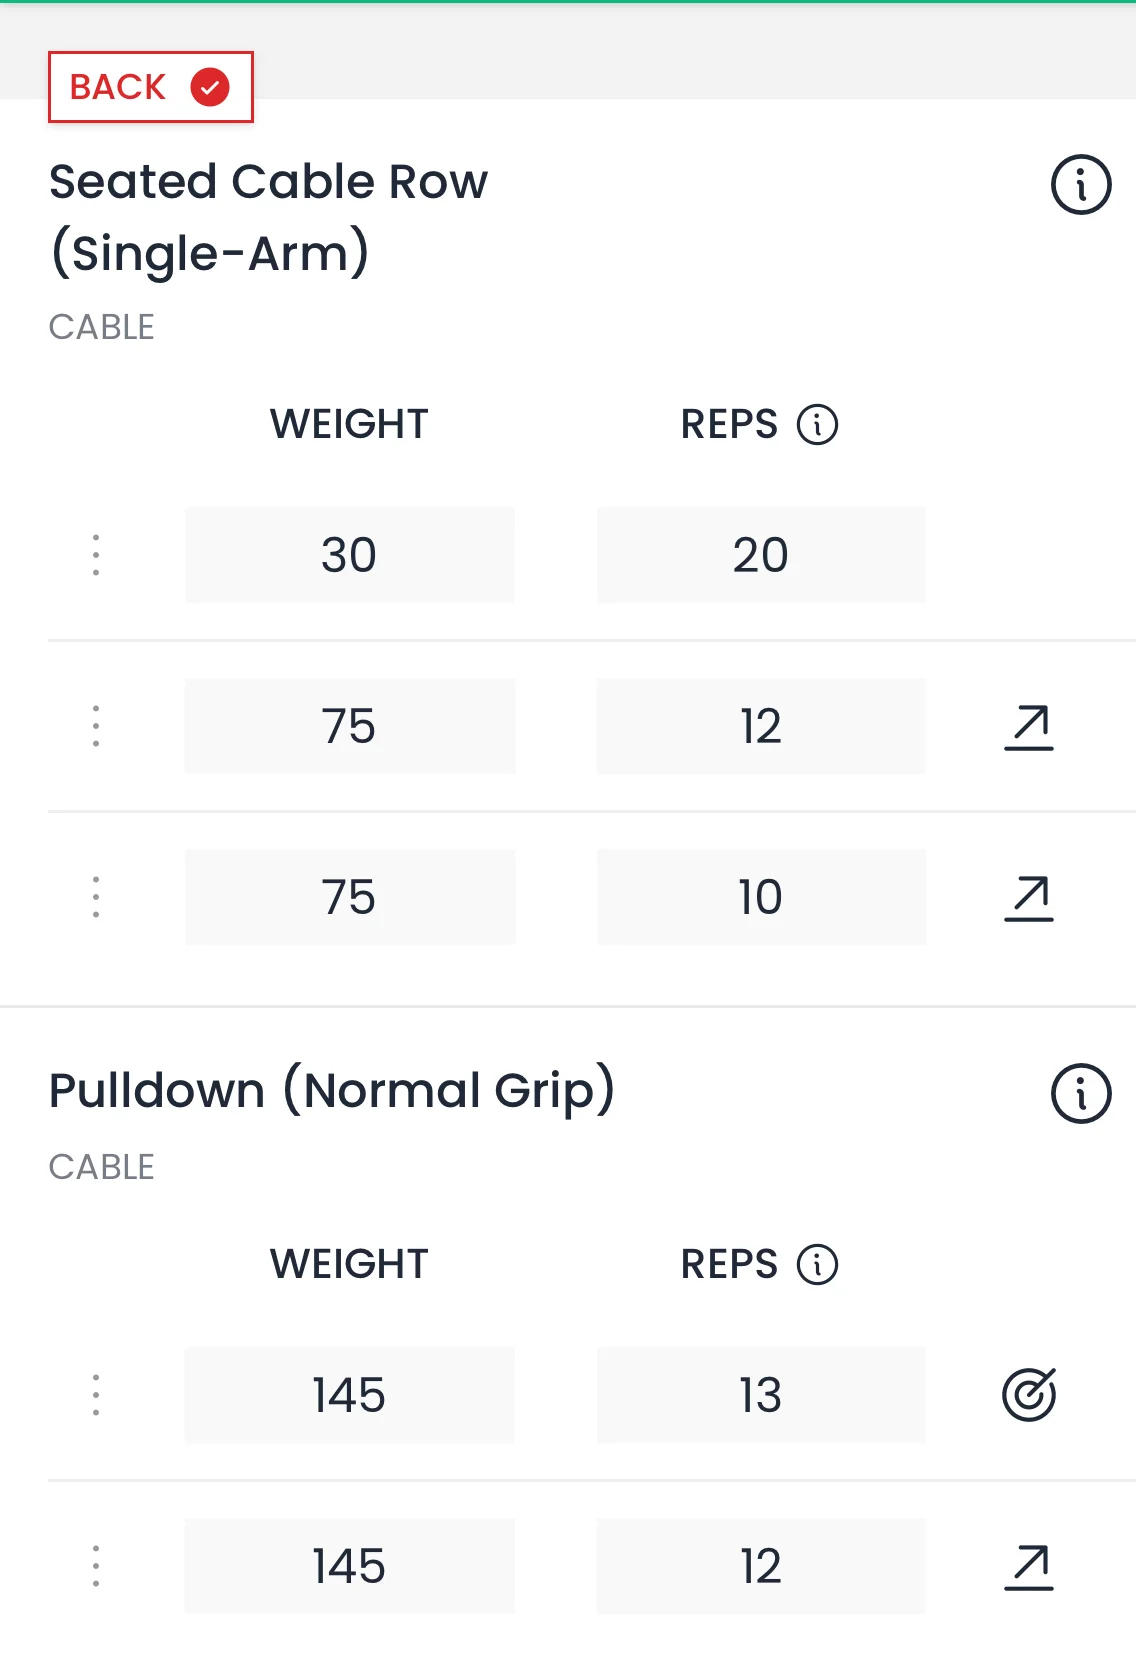Select the Pulldown (Normal Grip) title

click(331, 1090)
